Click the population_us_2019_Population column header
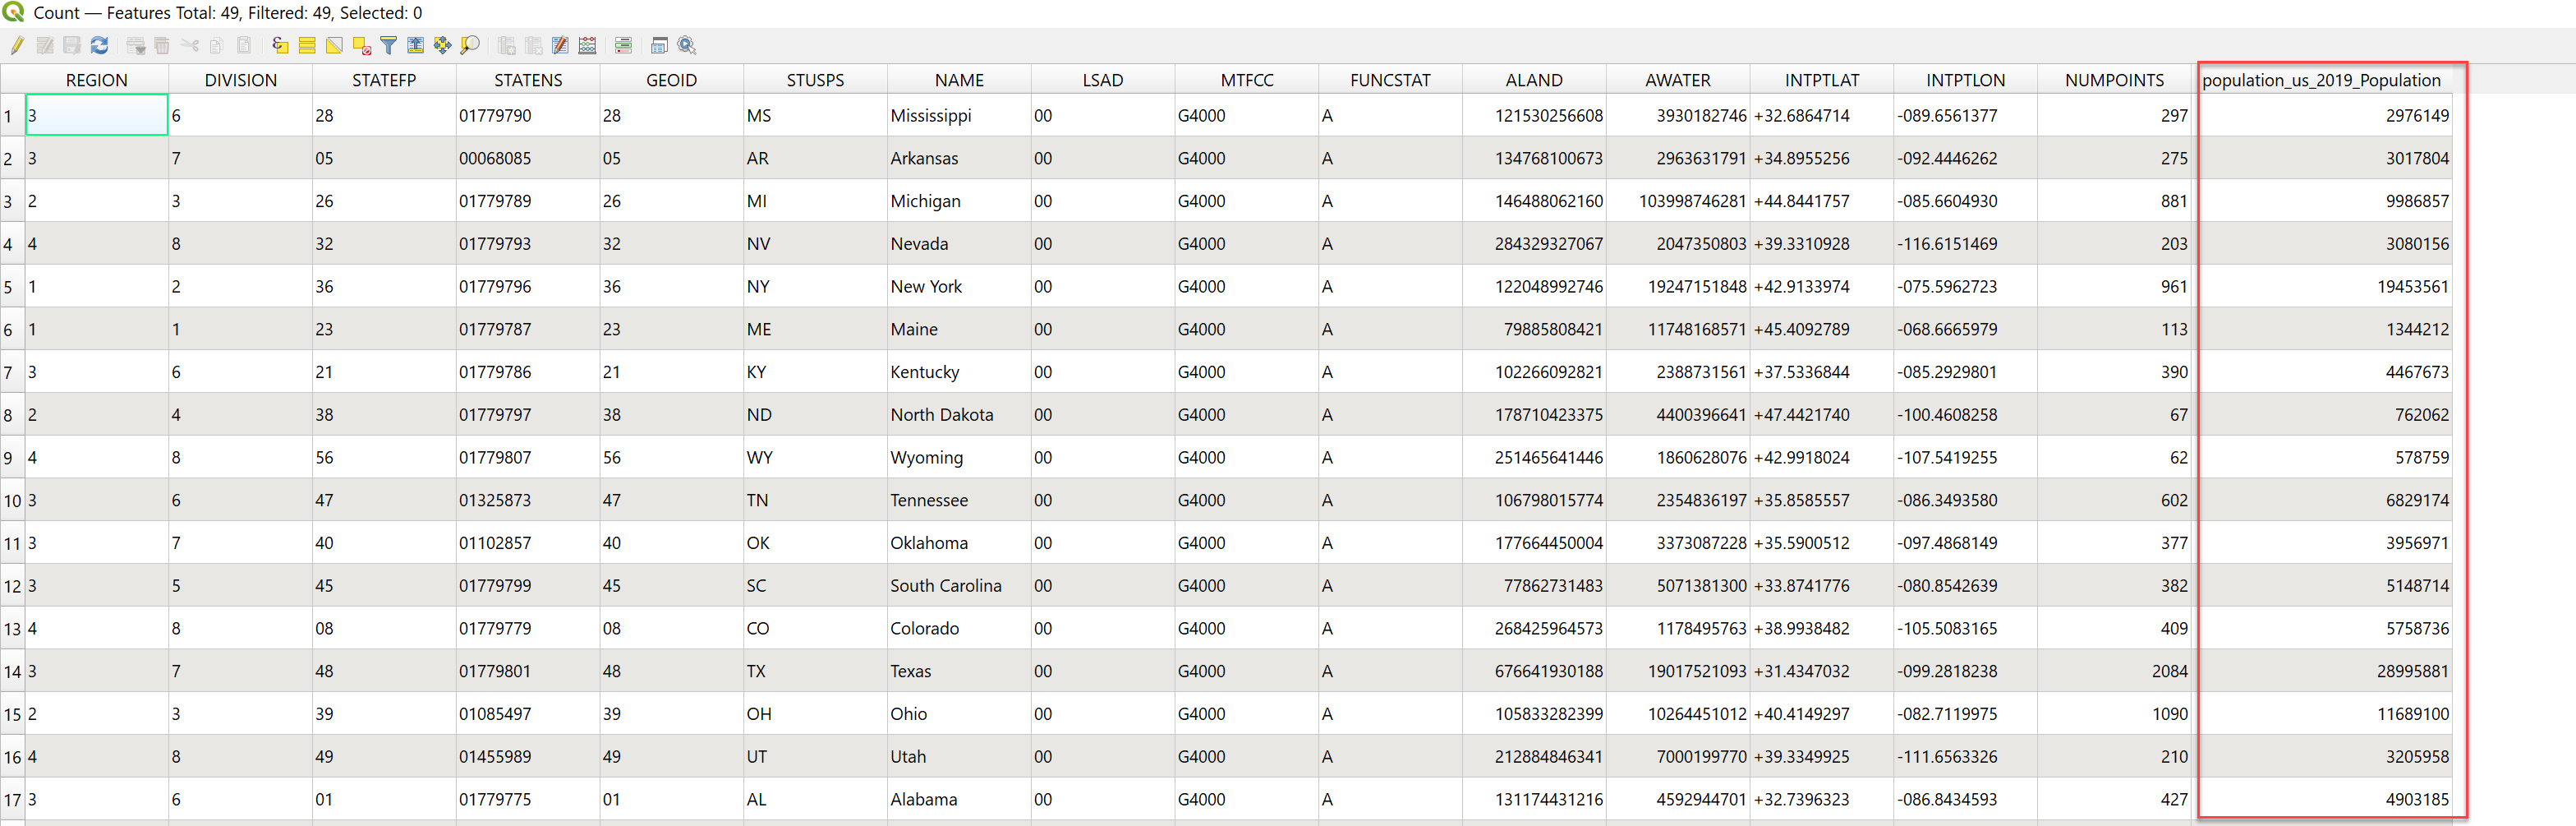 point(2321,80)
